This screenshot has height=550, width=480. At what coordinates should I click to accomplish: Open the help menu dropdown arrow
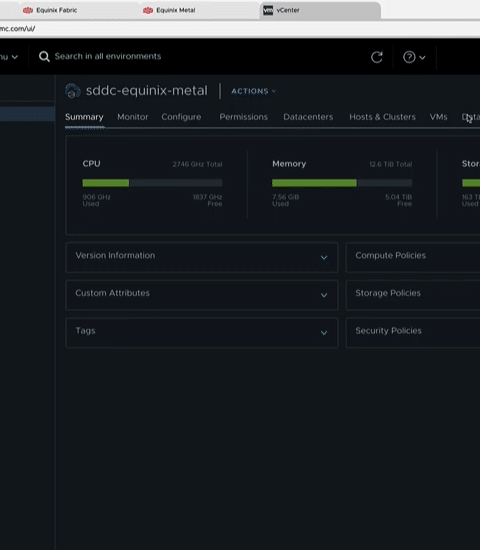point(422,57)
